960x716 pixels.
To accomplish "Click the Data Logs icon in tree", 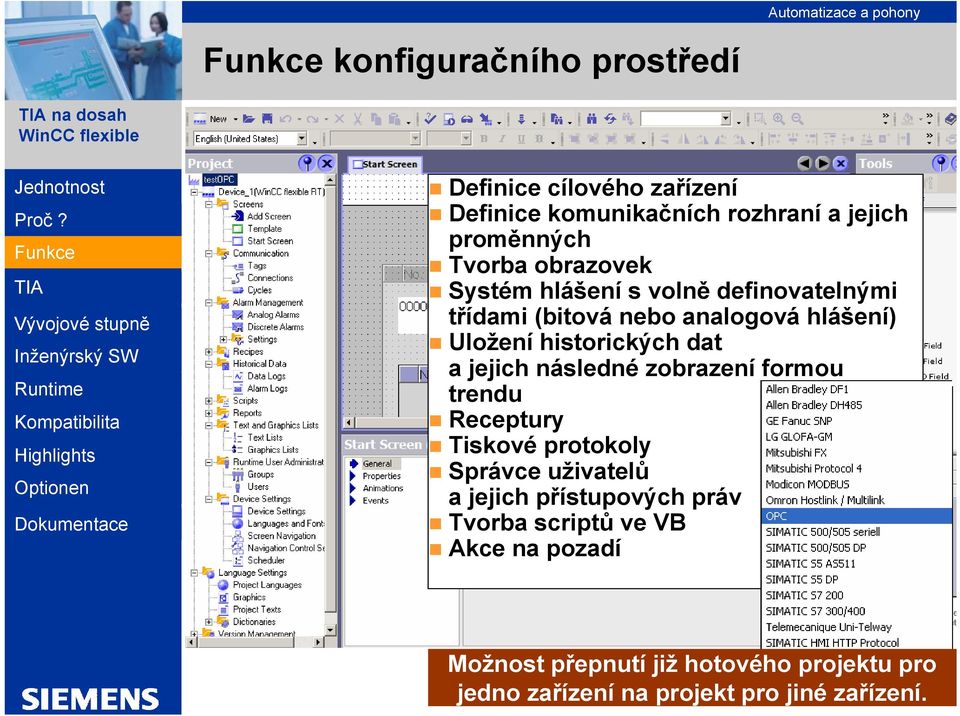I will [x=238, y=376].
